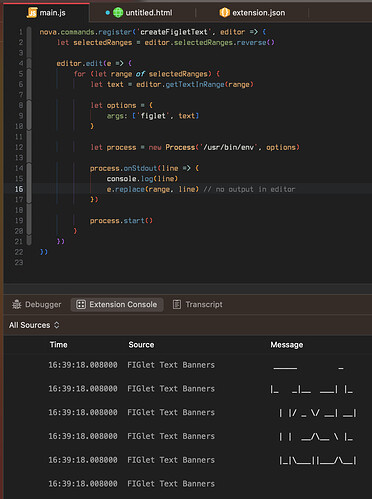Click the globe icon on untitled.html tab
372x499 pixels.
tap(118, 13)
